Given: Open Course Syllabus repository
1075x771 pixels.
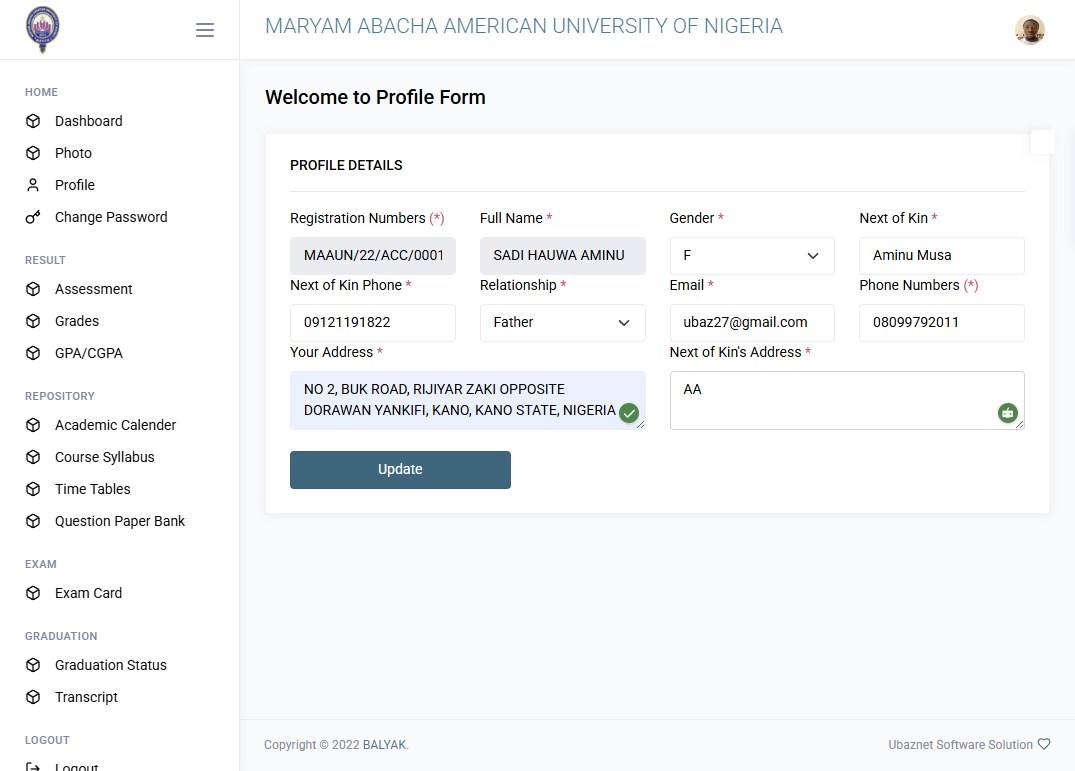Looking at the screenshot, I should click(x=104, y=457).
